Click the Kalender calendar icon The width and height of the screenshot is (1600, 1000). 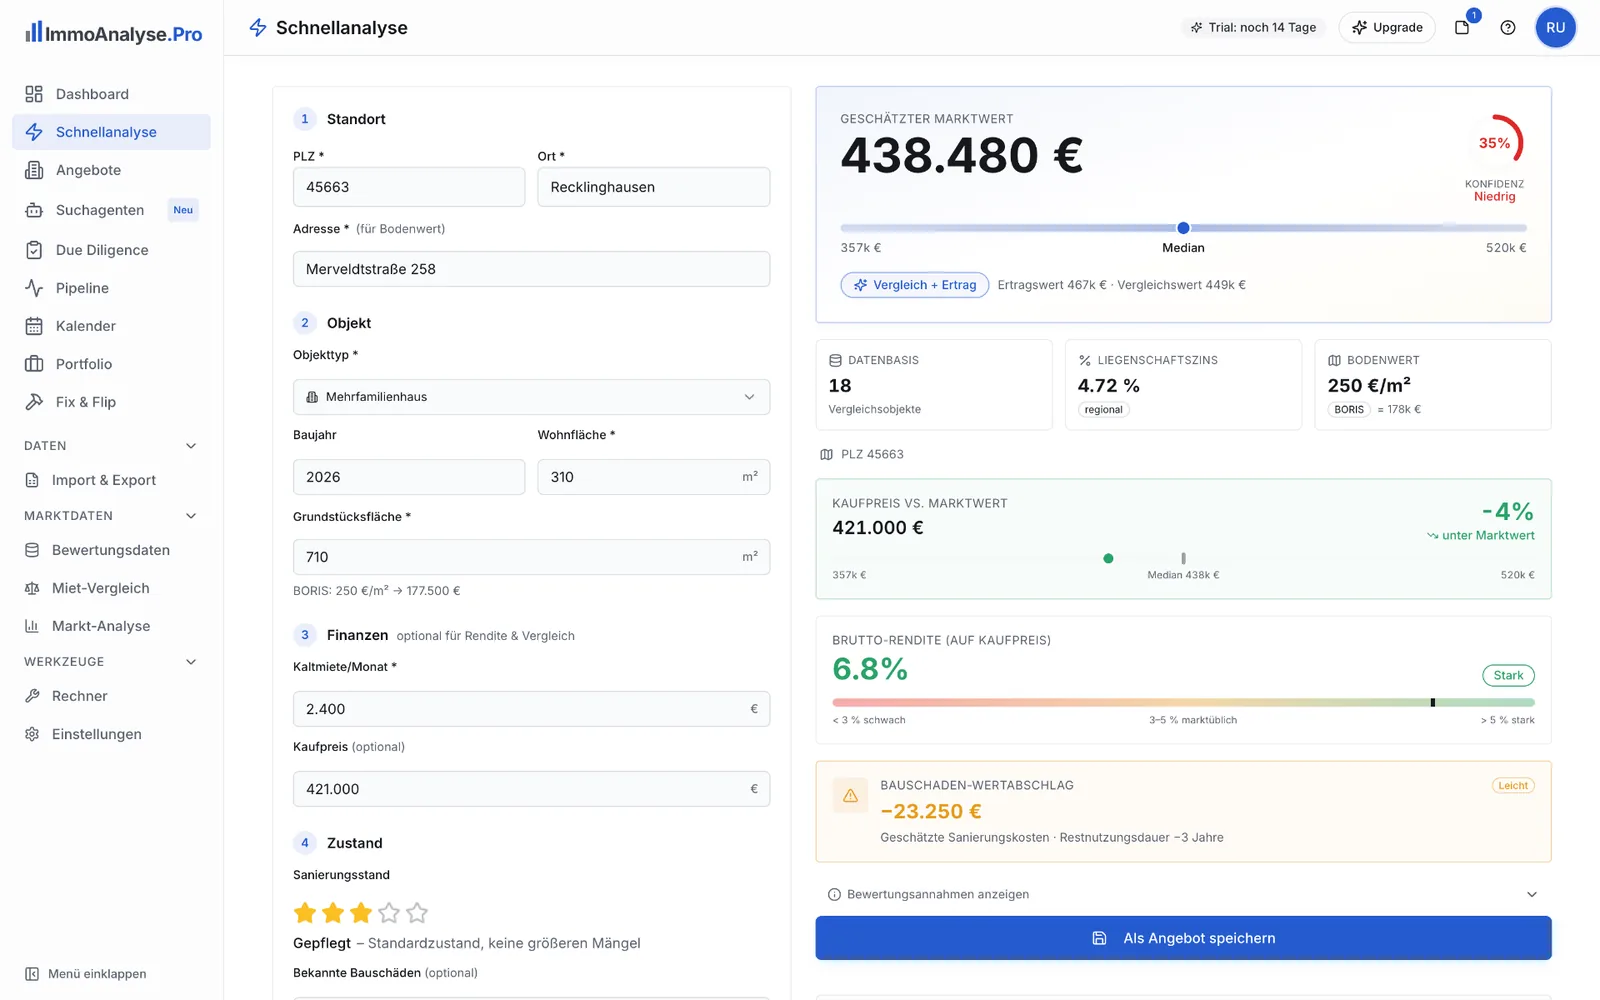[x=34, y=326]
